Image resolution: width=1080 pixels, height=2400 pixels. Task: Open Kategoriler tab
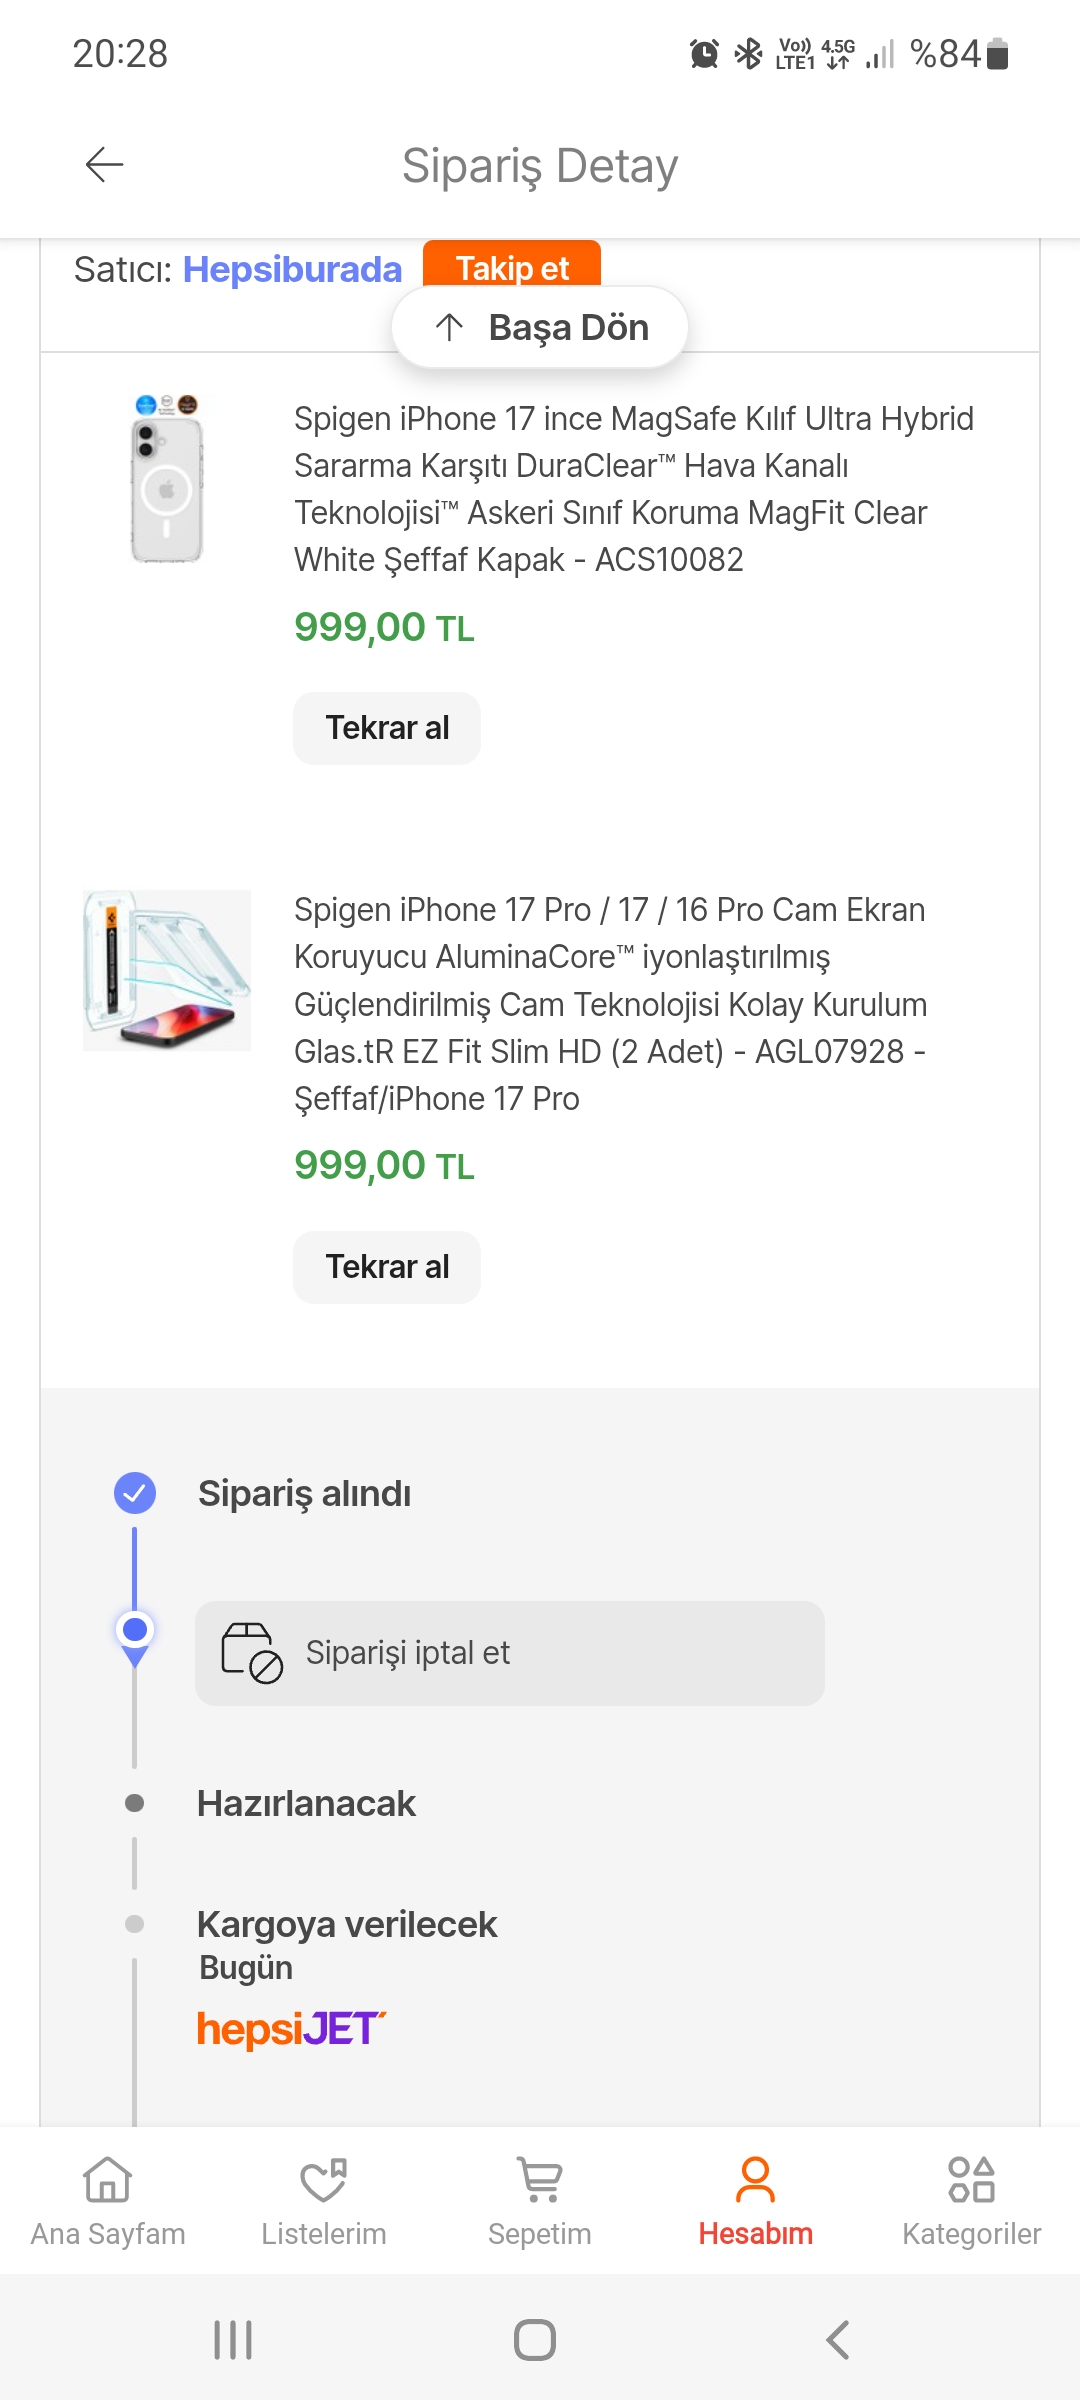[x=971, y=2198]
